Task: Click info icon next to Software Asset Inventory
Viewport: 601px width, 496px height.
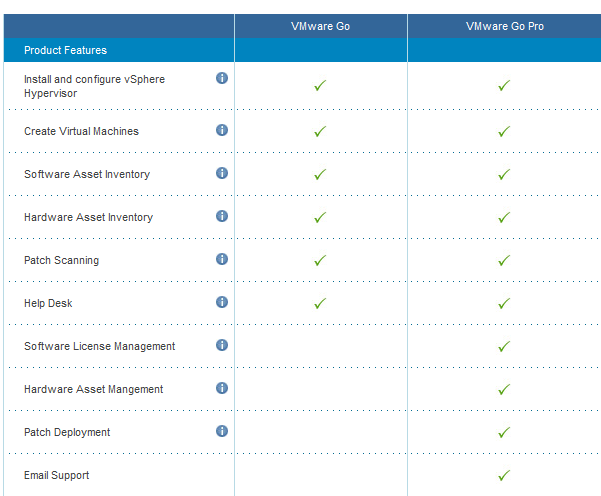Action: pos(222,173)
